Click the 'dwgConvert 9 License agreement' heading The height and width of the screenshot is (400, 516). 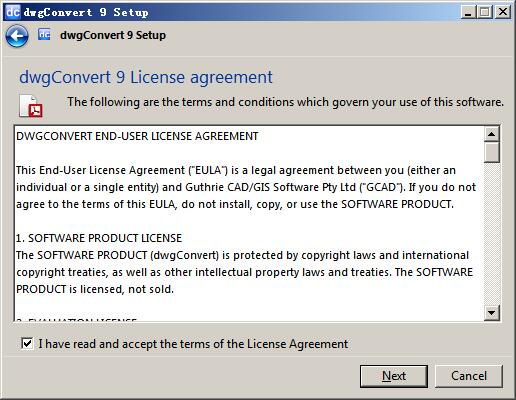pos(146,77)
